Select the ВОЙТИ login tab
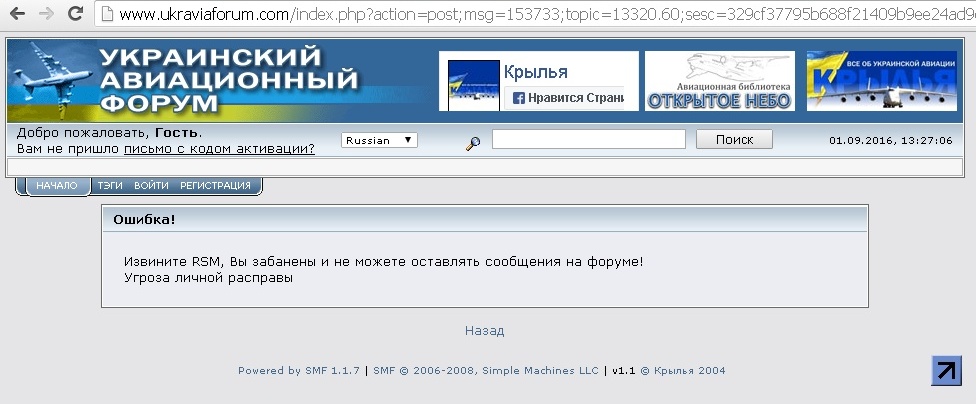 click(x=151, y=186)
